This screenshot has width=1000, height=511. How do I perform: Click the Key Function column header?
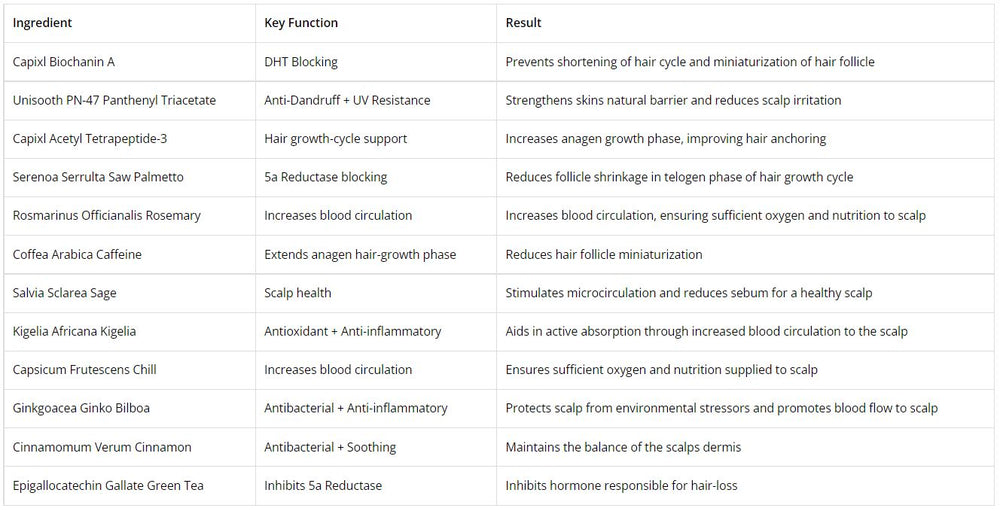301,23
